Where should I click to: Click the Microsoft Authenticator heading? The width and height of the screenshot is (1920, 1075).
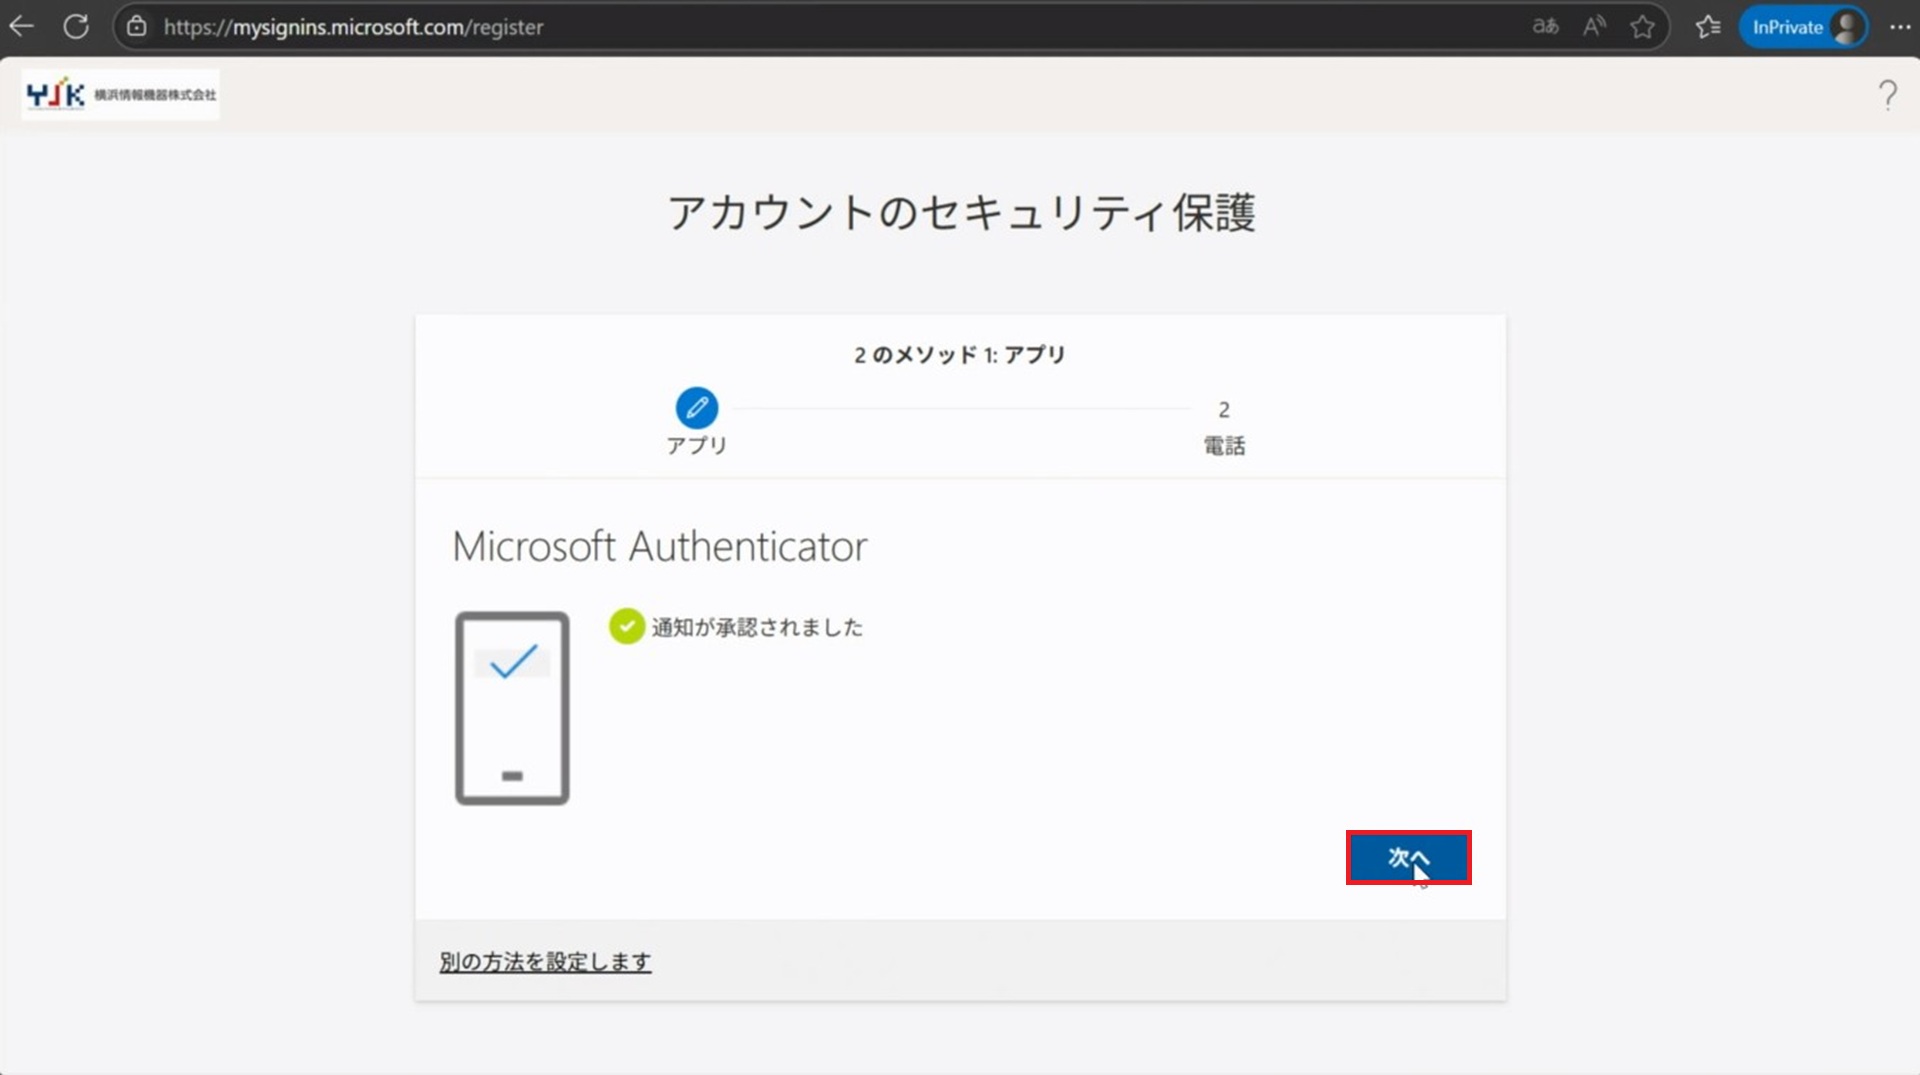click(x=660, y=547)
